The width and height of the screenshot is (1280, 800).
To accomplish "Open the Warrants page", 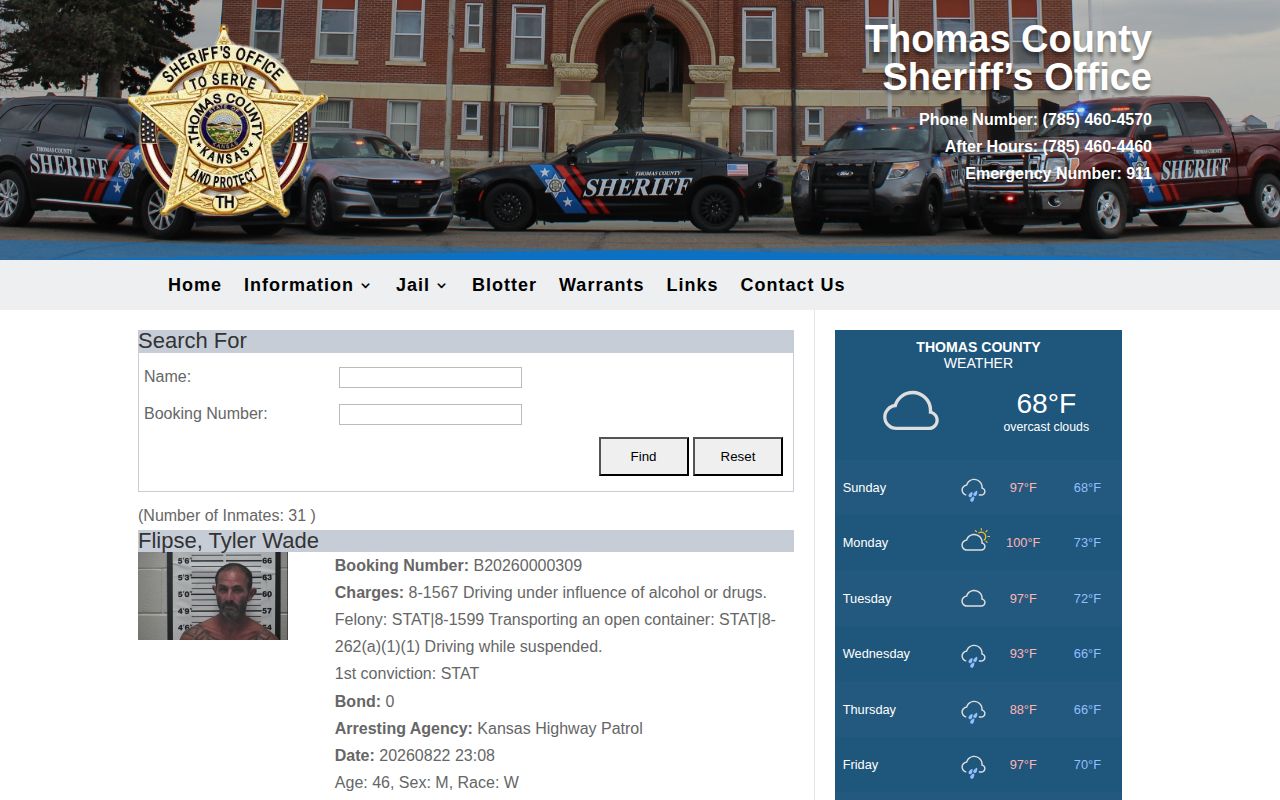I will coord(601,285).
